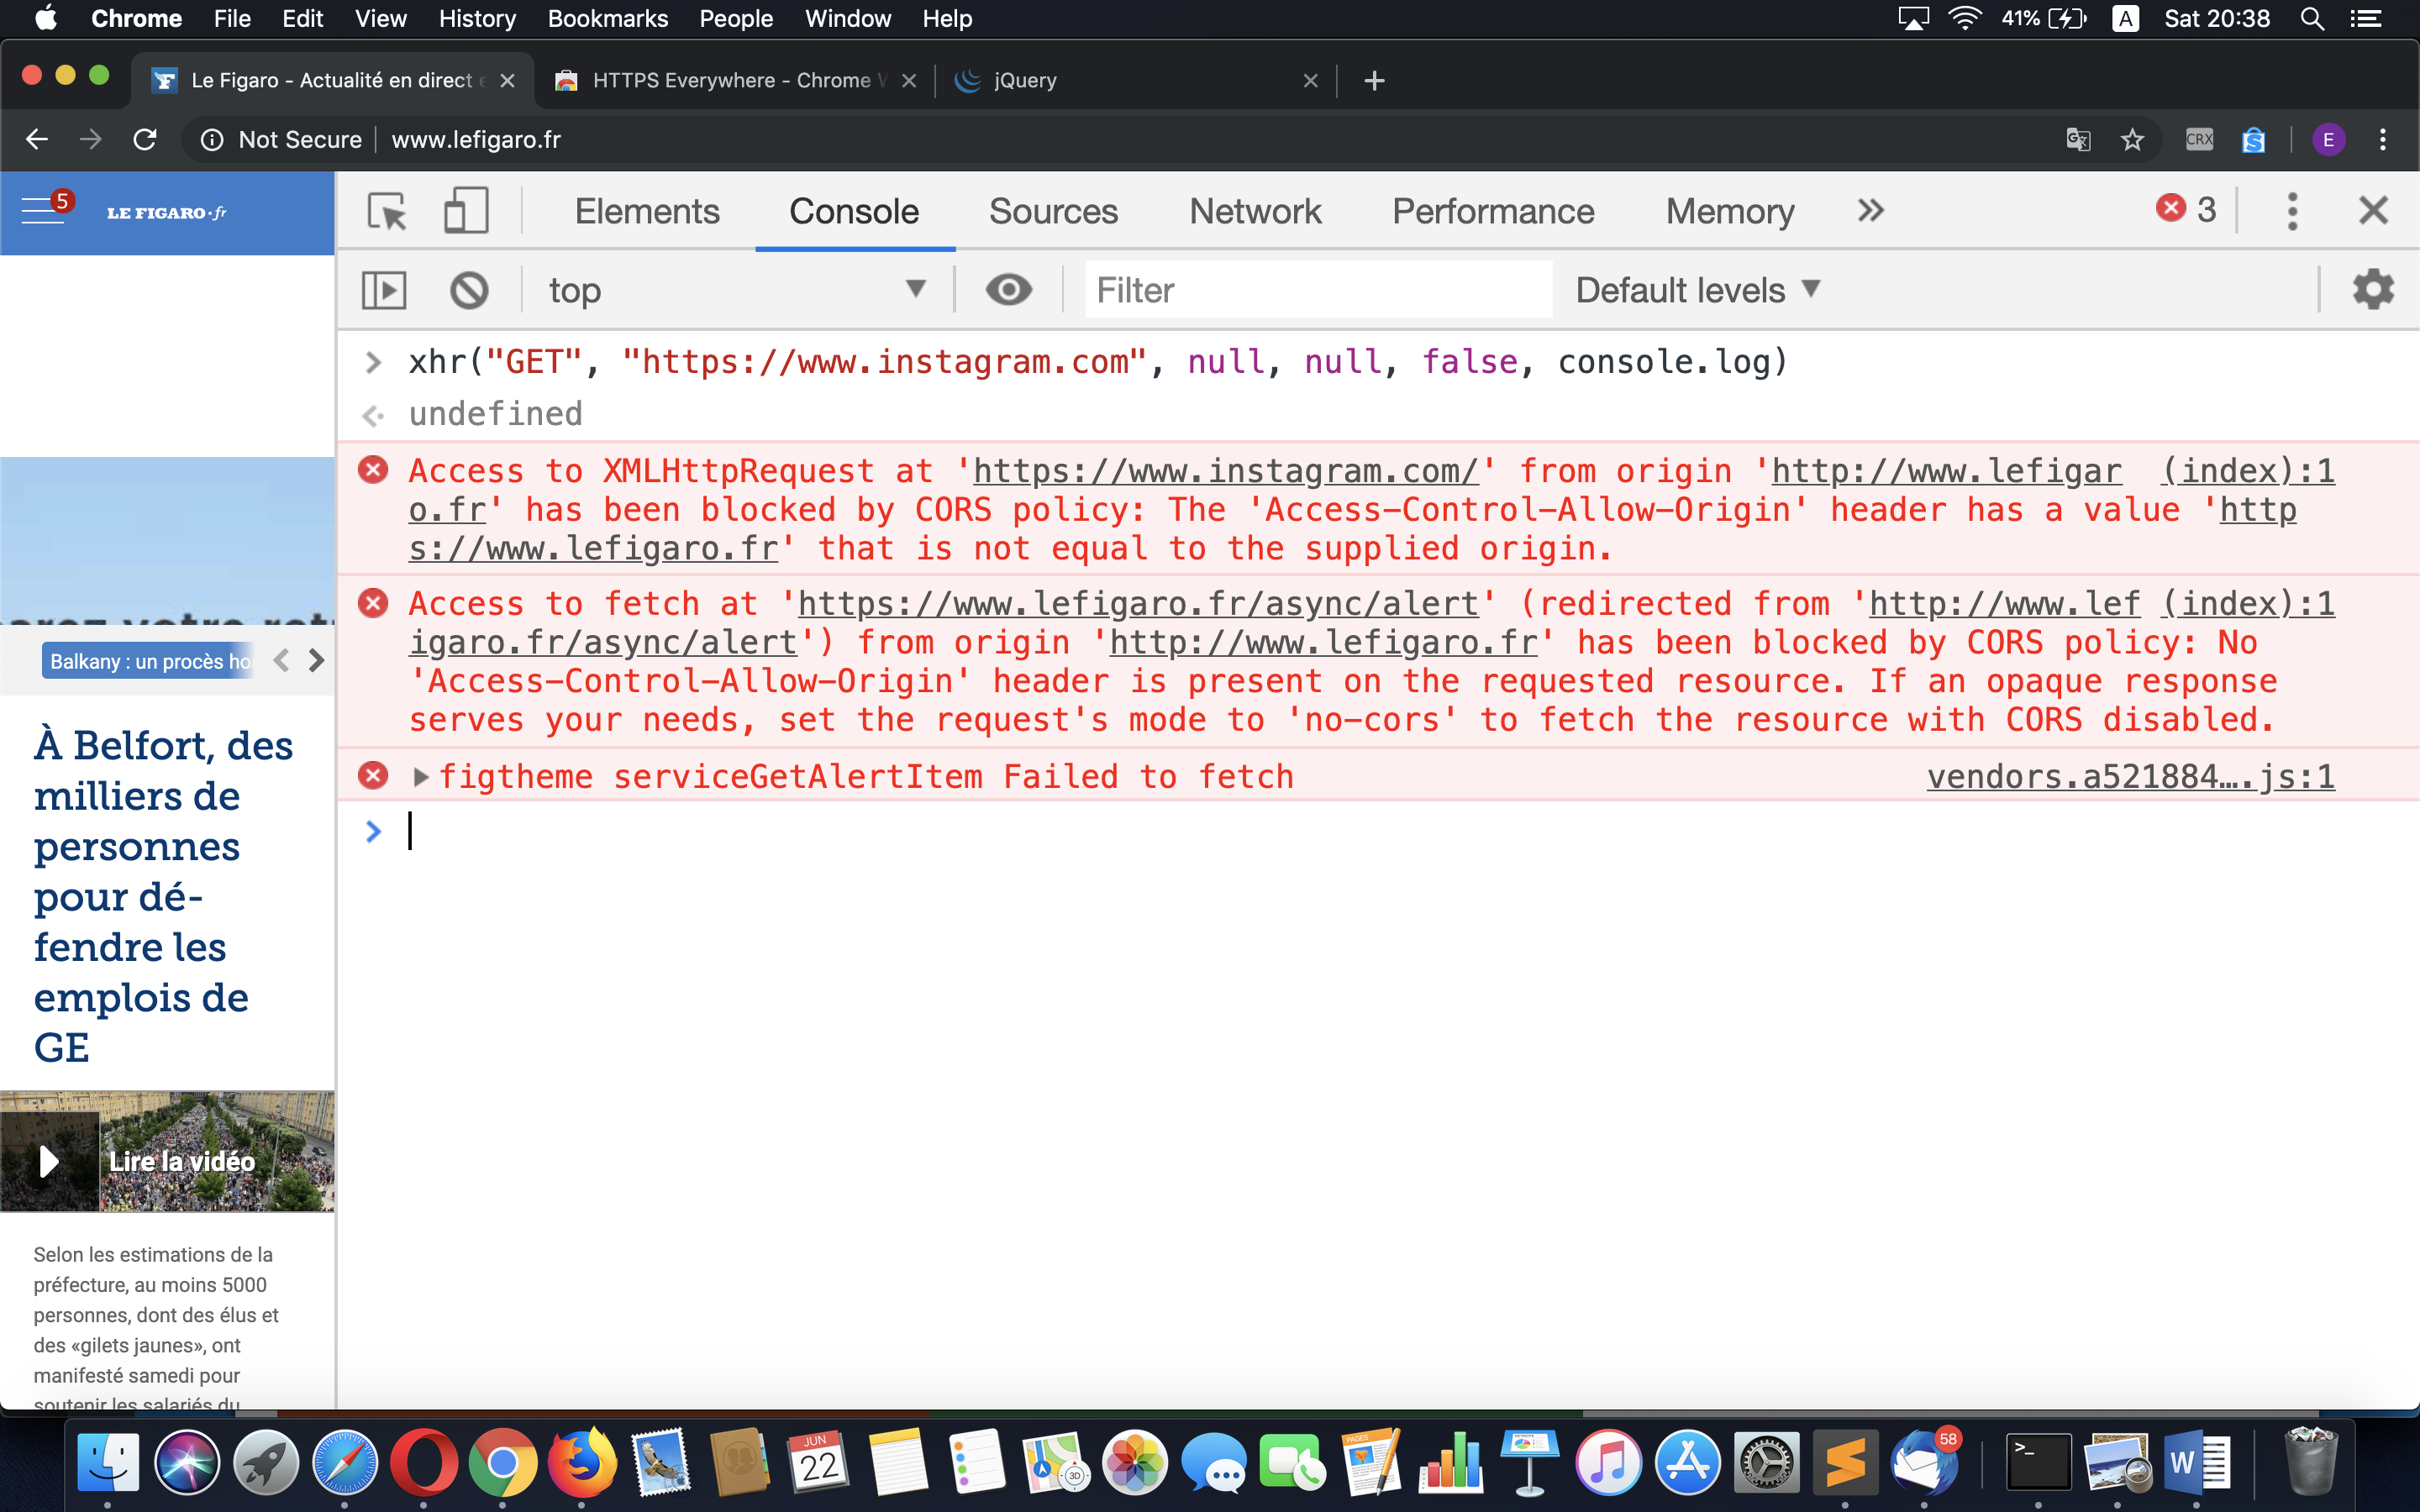
Task: Open the Memory tab
Action: pos(1730,211)
